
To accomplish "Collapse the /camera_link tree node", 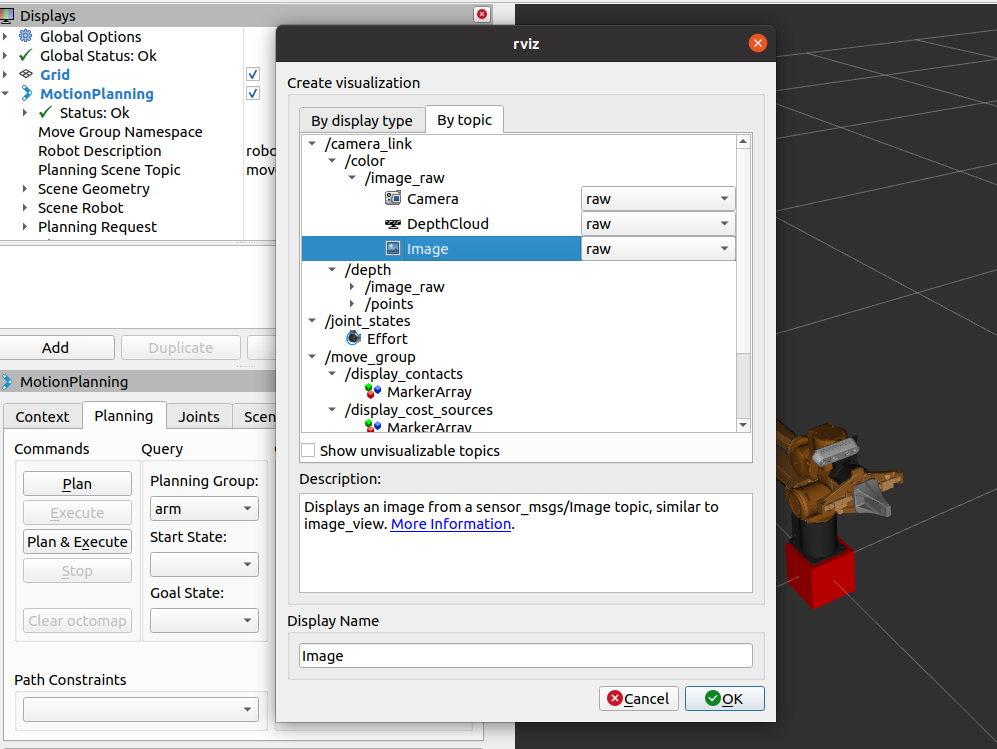I will [312, 144].
